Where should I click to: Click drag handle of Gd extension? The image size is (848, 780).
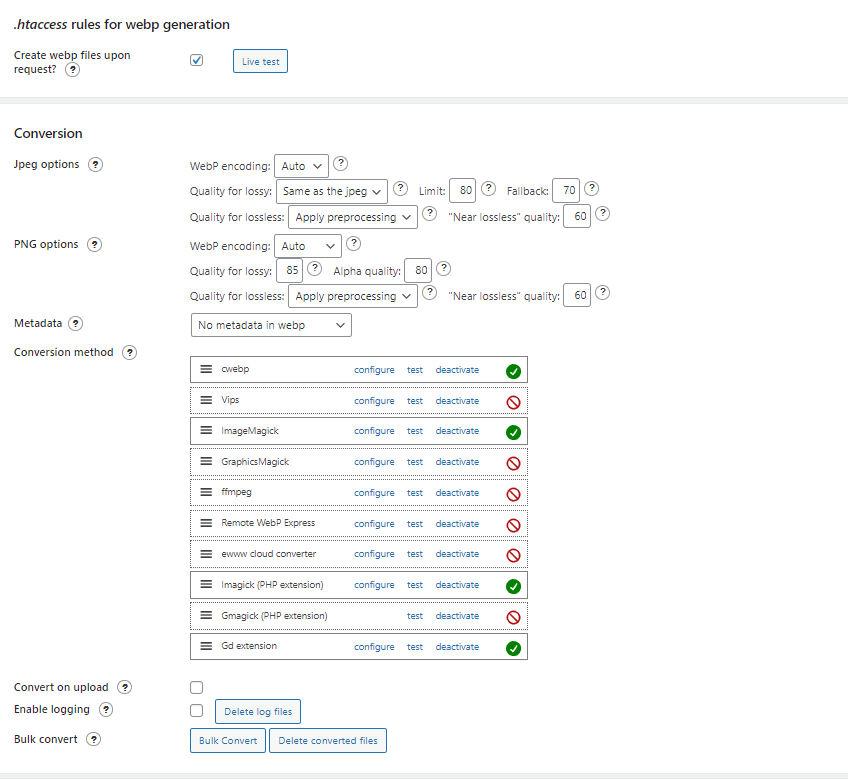click(x=206, y=646)
